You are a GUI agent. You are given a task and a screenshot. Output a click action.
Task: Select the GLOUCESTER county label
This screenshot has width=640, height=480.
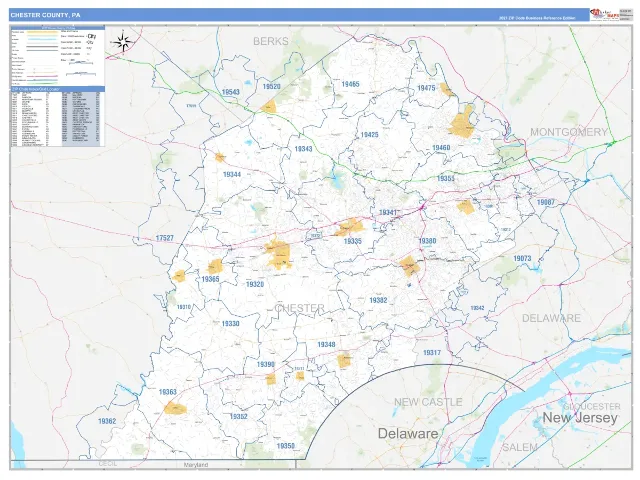pos(592,407)
